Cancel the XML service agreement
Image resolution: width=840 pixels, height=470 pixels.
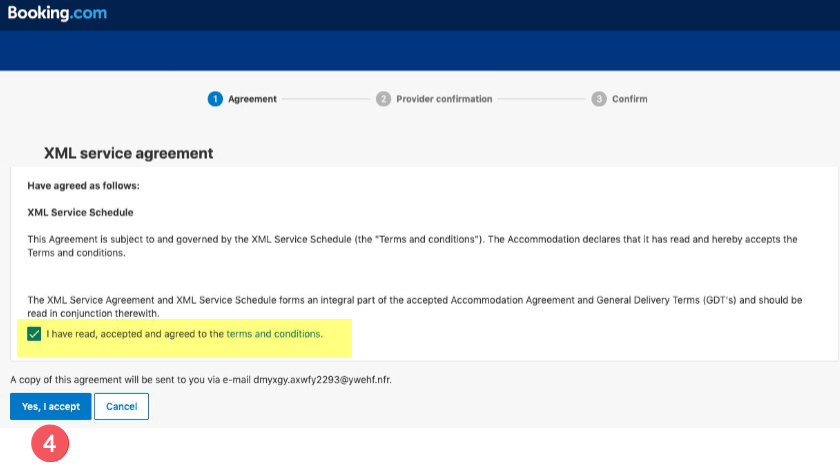coord(121,406)
